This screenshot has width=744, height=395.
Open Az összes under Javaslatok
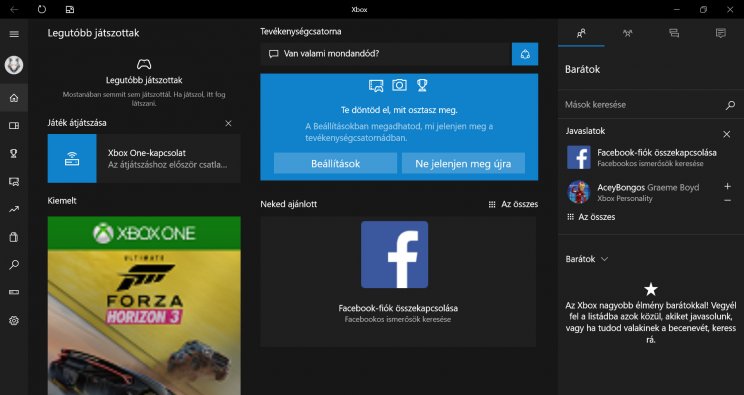click(x=591, y=217)
